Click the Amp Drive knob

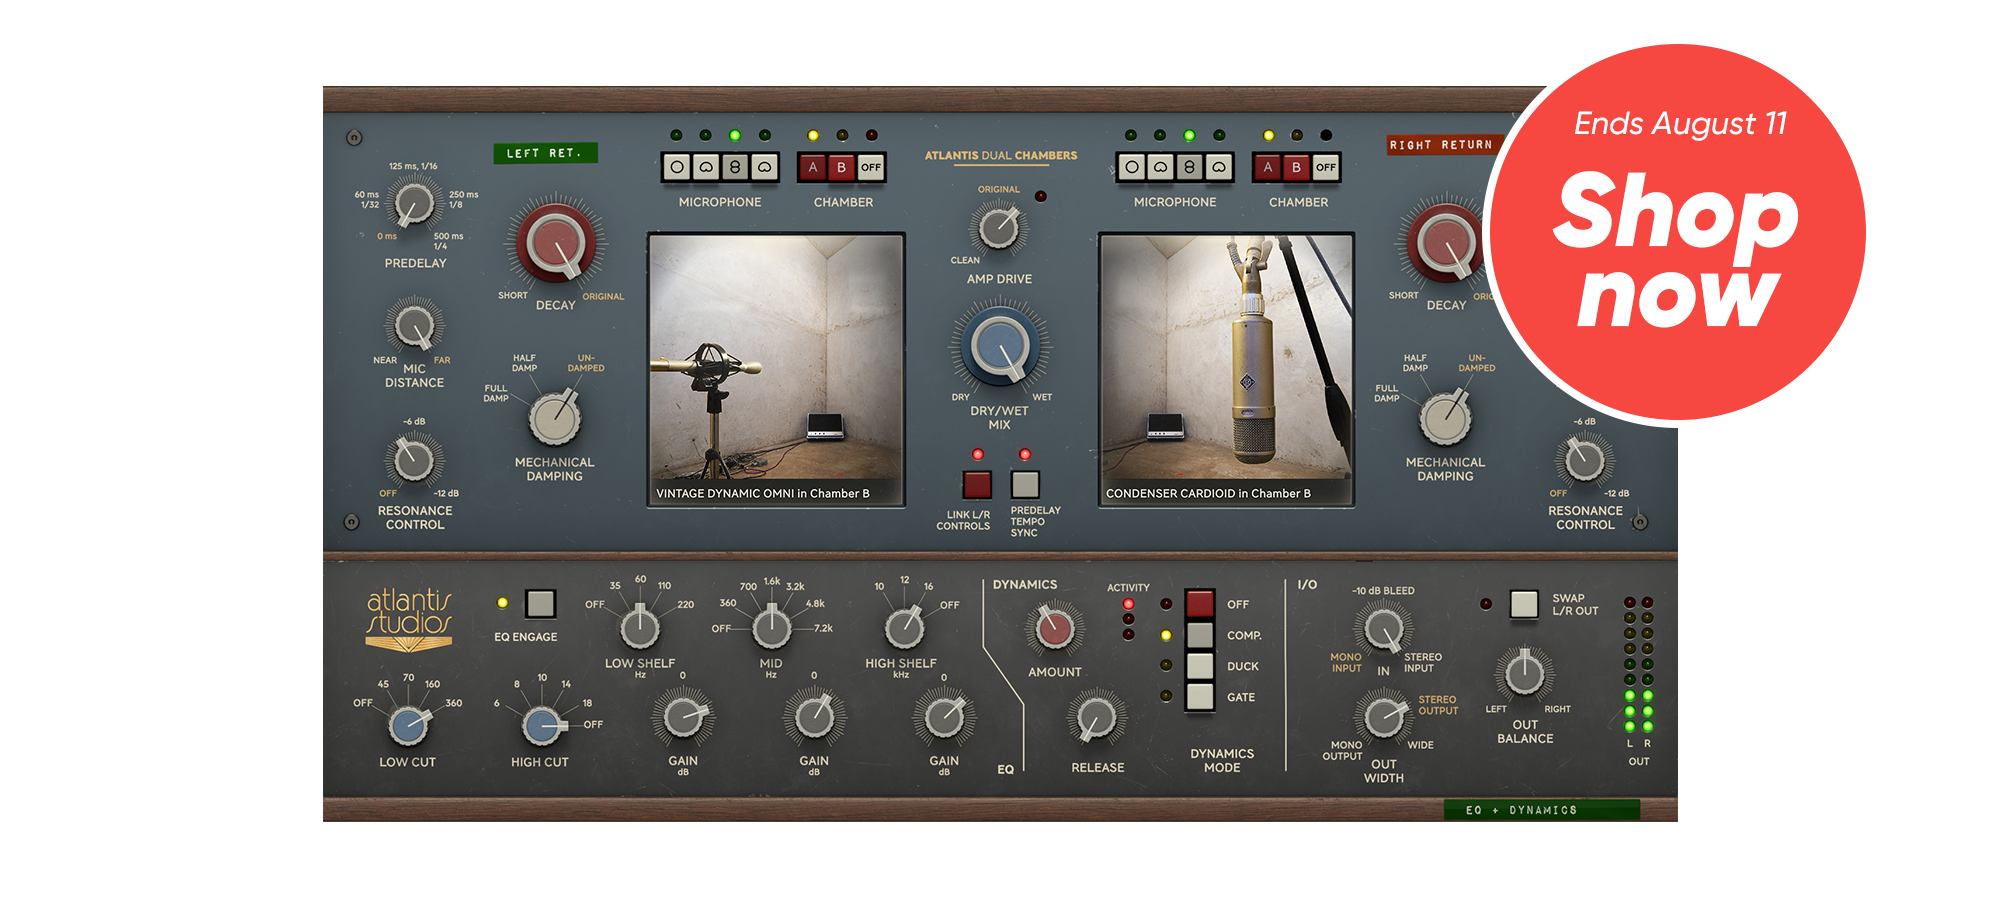point(999,227)
